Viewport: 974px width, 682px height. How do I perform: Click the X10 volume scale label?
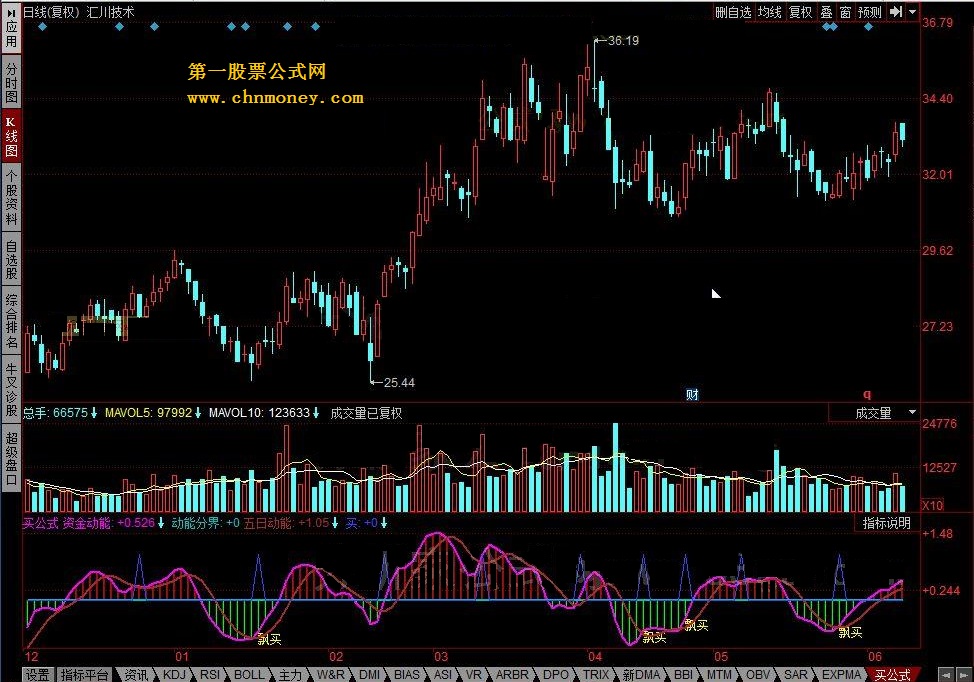coord(932,505)
